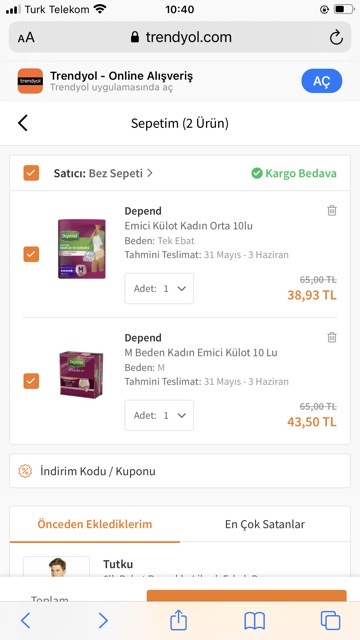Show open Safari tabs
The height and width of the screenshot is (640, 360).
[x=330, y=621]
